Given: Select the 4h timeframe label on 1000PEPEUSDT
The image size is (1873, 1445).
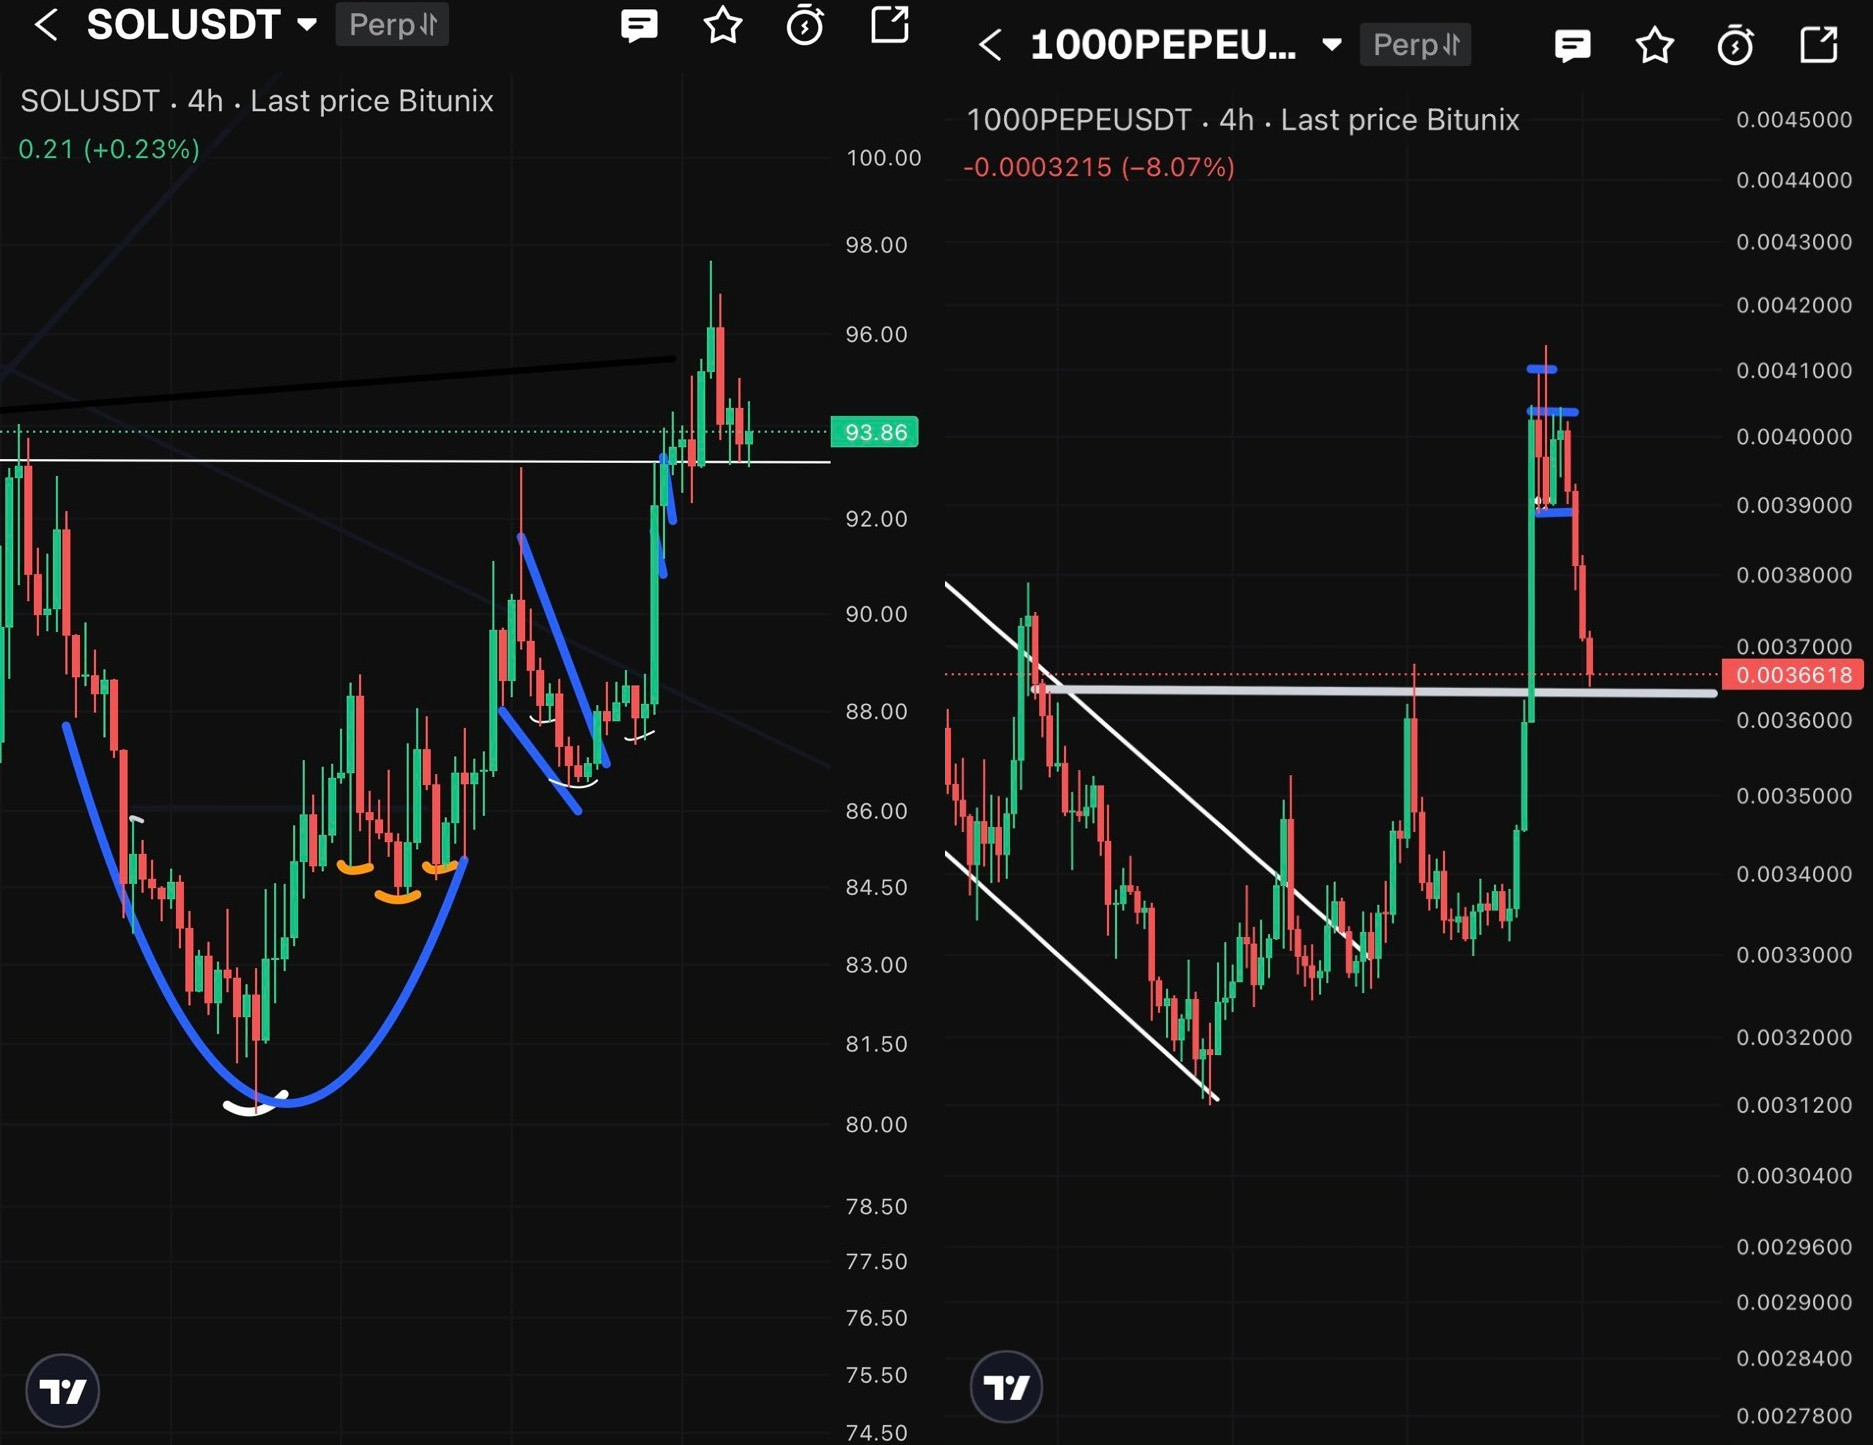Looking at the screenshot, I should pyautogui.click(x=1235, y=119).
